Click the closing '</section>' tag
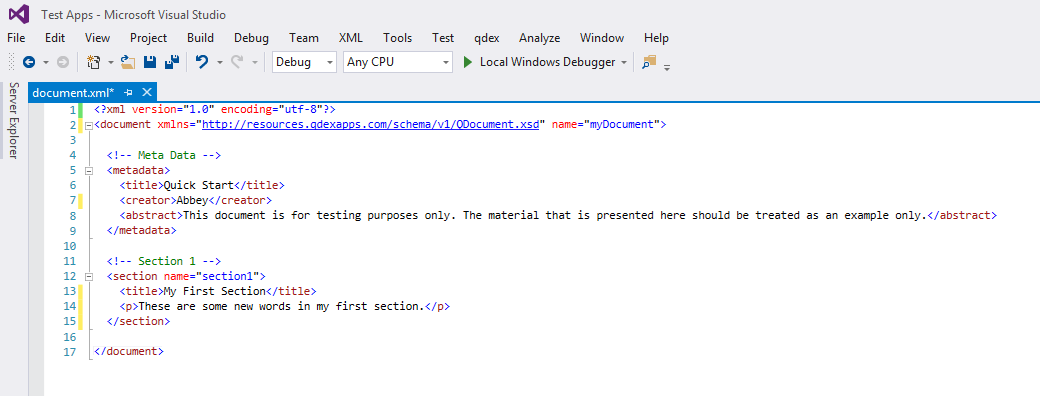Viewport: 1040px width, 396px height. (x=139, y=322)
